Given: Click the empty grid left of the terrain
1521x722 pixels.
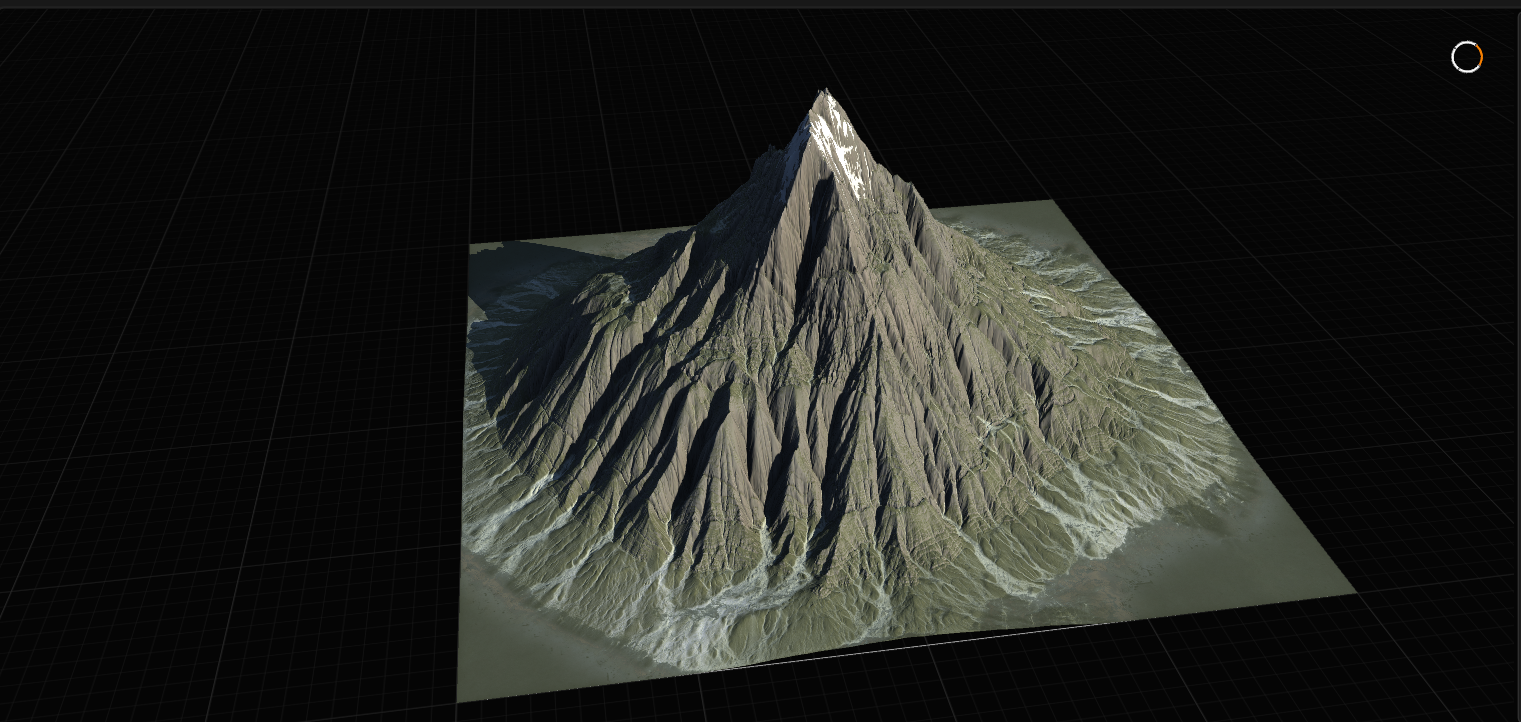Looking at the screenshot, I should 230,400.
